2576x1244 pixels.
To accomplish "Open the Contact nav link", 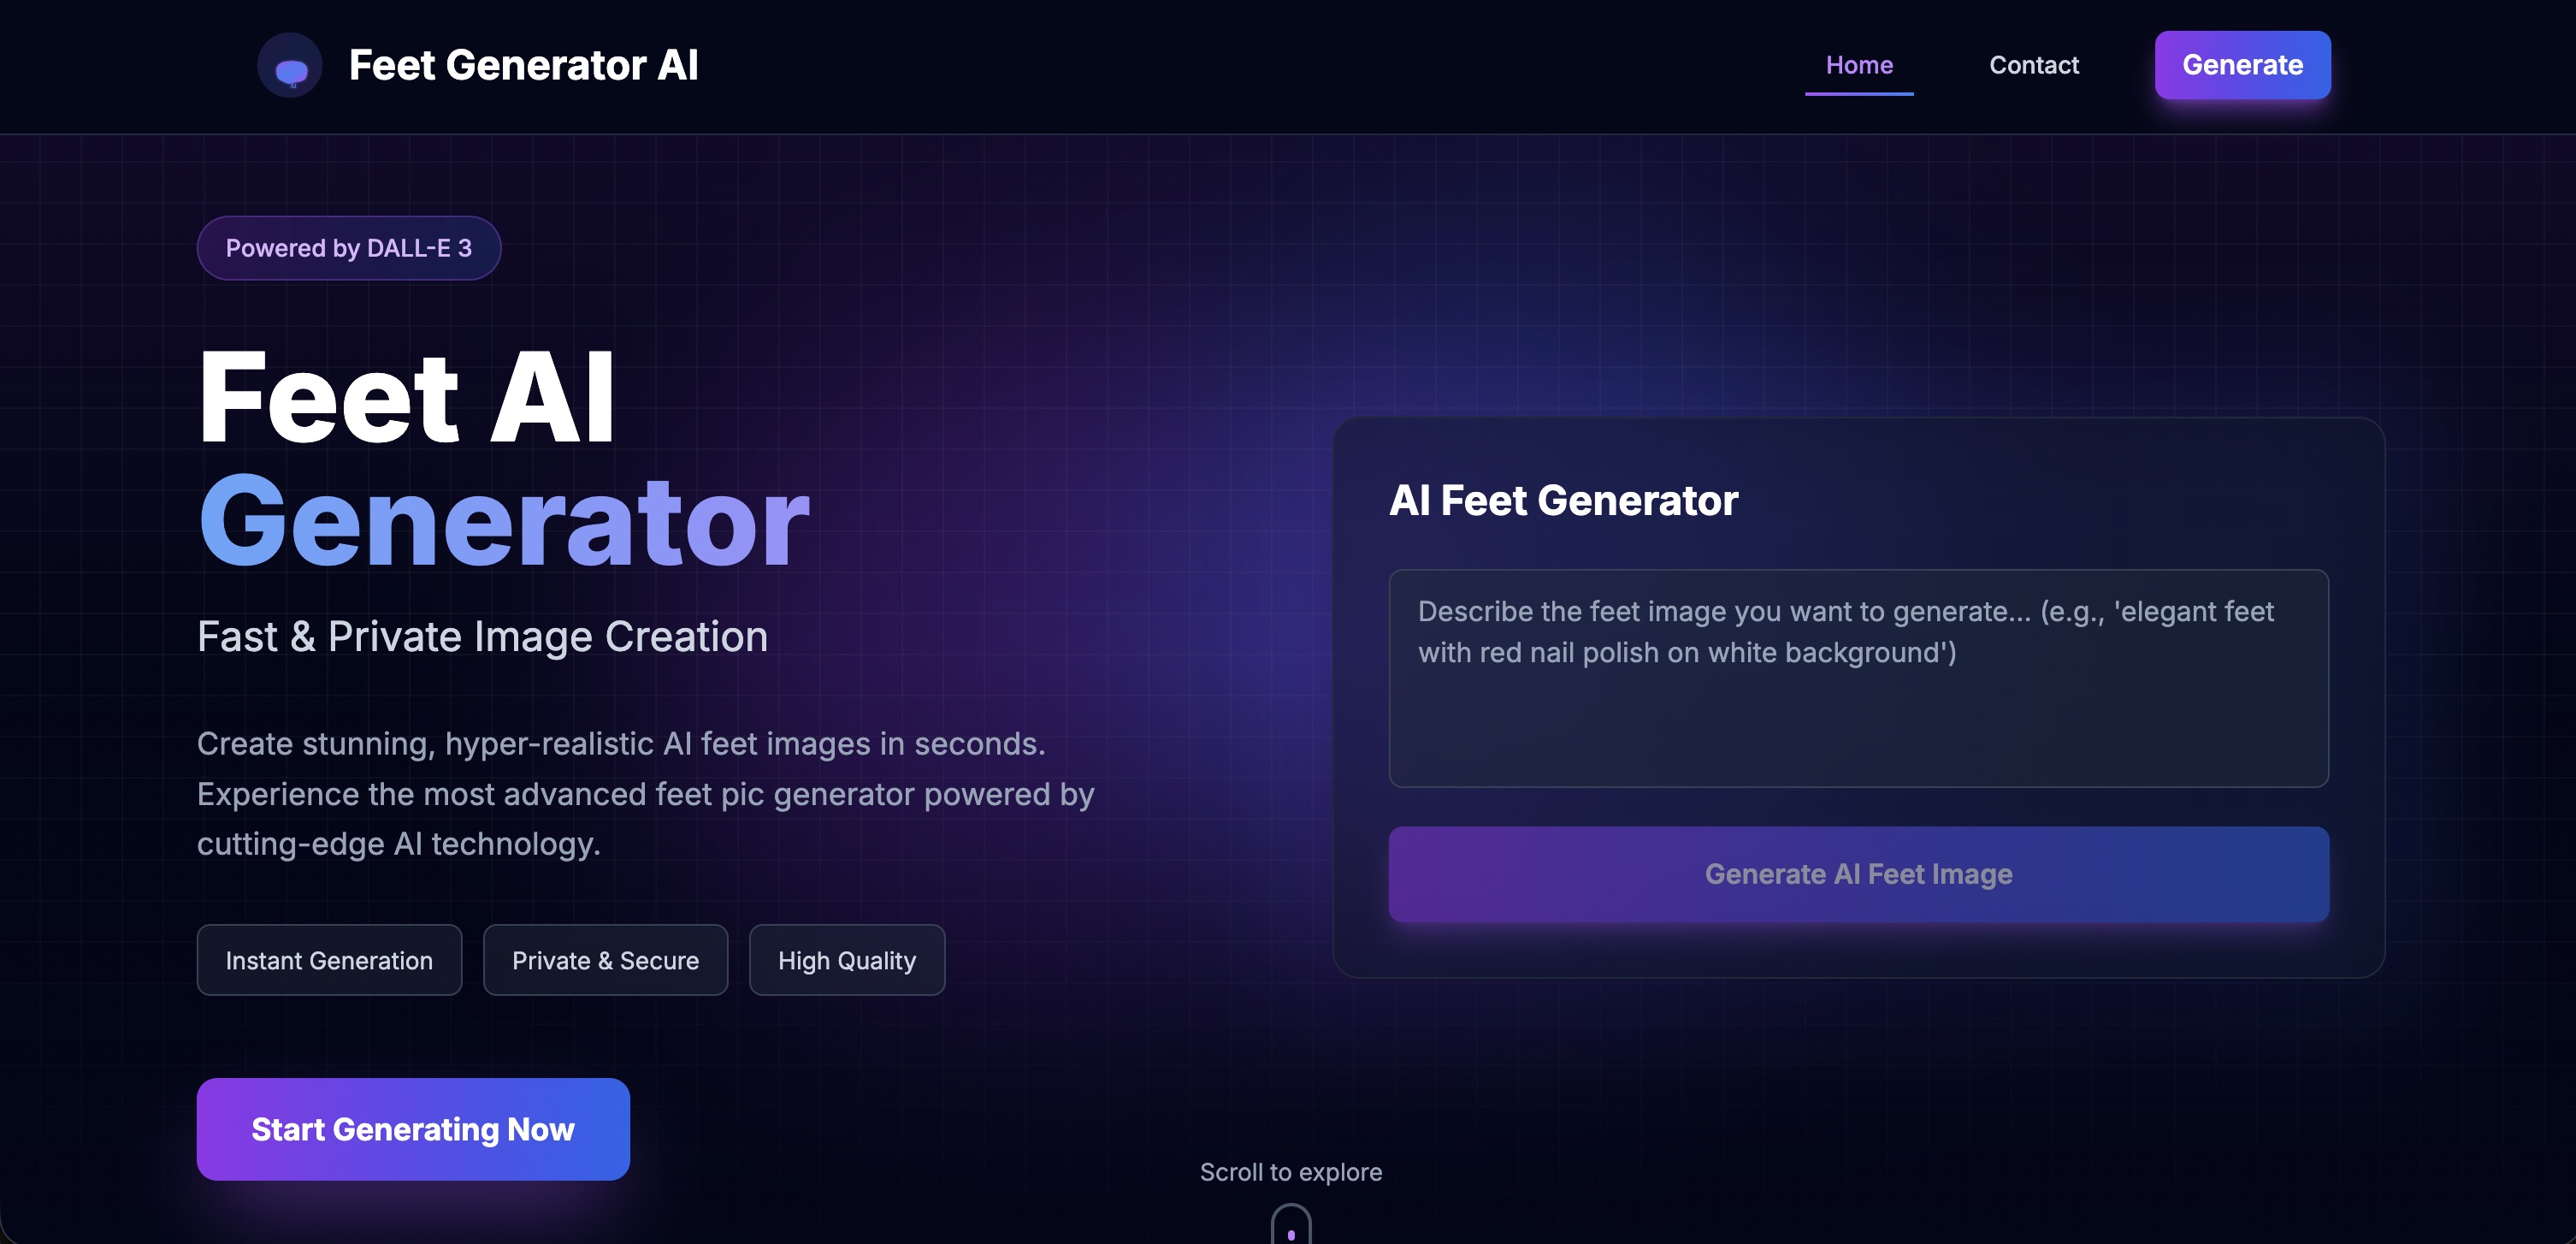I will point(2034,65).
